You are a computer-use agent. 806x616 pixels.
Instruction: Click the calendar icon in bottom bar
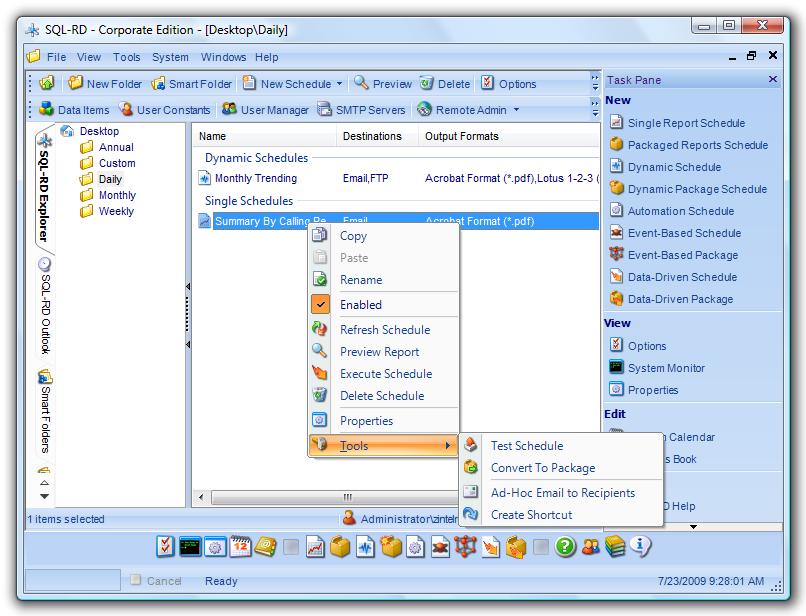click(x=241, y=546)
